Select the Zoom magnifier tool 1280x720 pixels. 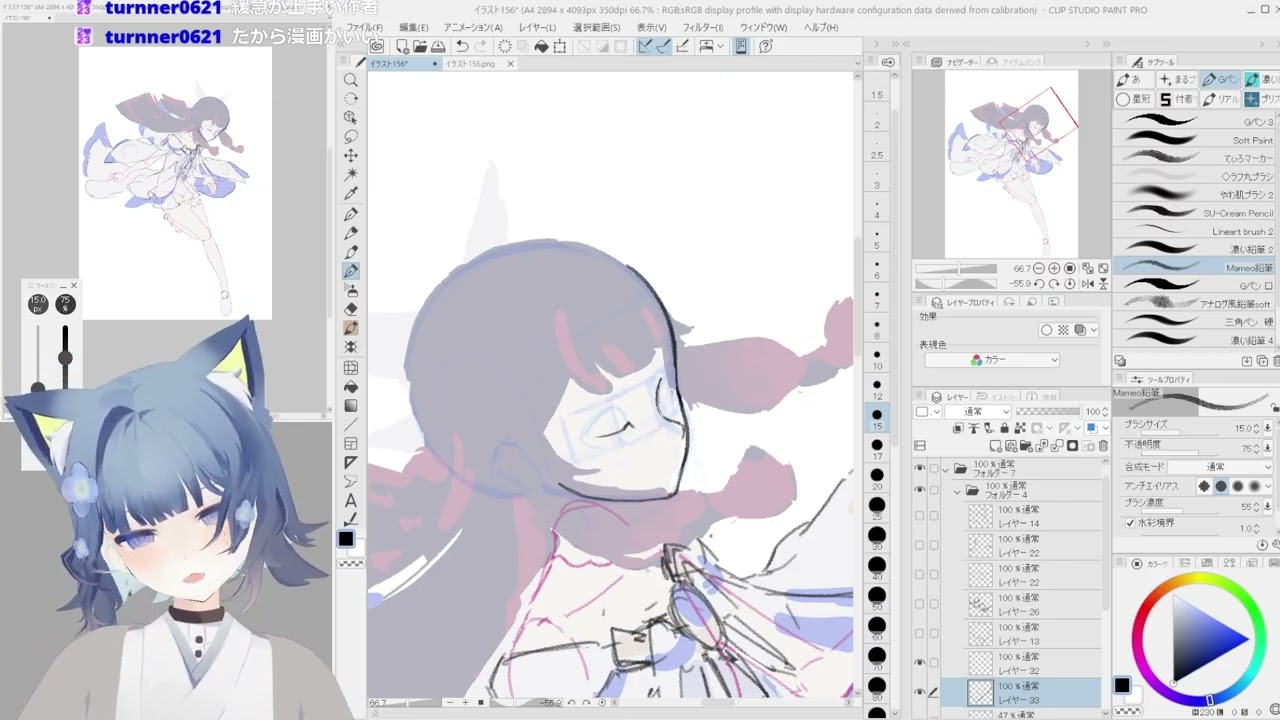[351, 79]
